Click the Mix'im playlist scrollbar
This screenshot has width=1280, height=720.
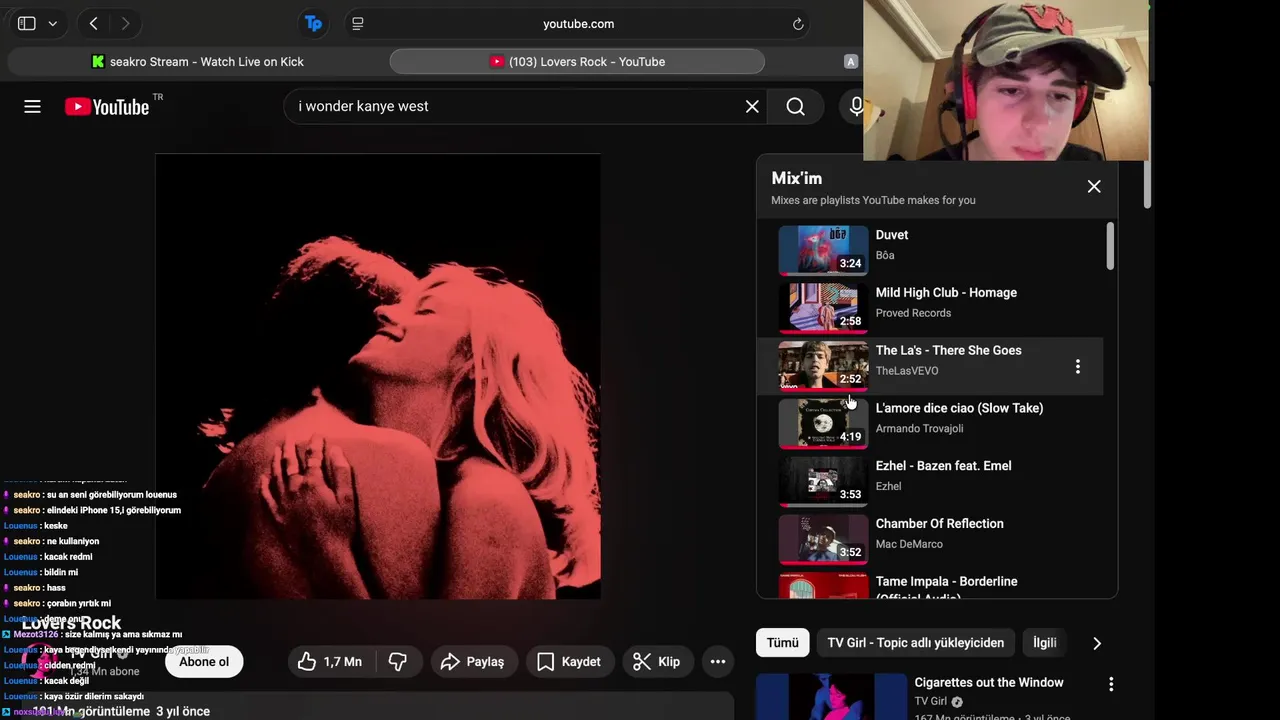pyautogui.click(x=1110, y=246)
